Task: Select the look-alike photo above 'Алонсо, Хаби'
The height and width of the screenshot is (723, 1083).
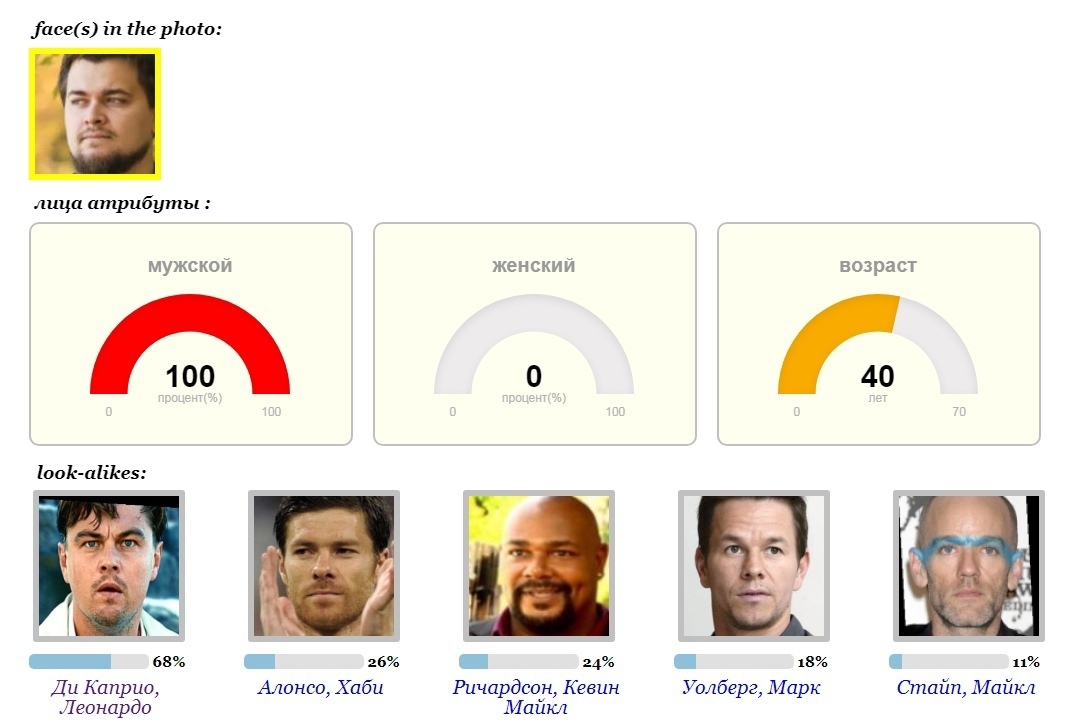Action: 323,566
